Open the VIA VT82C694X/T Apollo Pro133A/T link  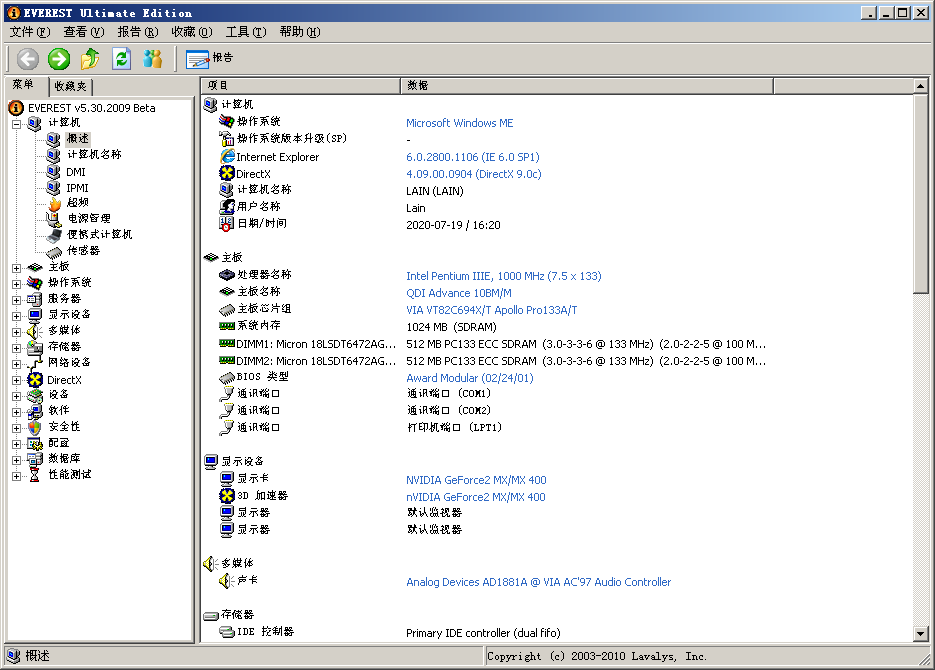(492, 310)
